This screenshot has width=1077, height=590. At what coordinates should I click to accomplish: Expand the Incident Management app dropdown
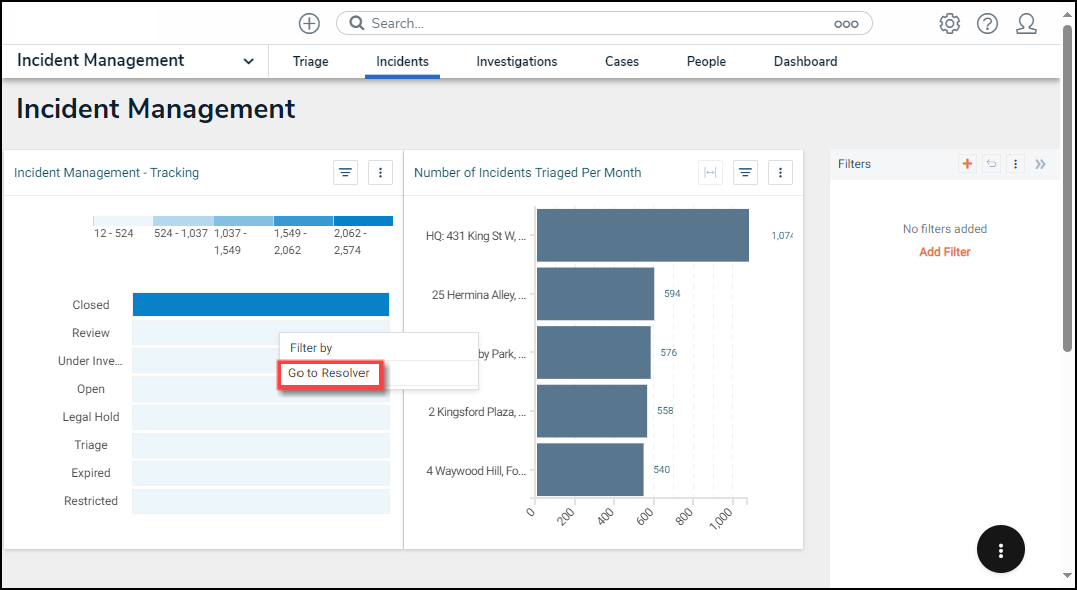(x=248, y=61)
